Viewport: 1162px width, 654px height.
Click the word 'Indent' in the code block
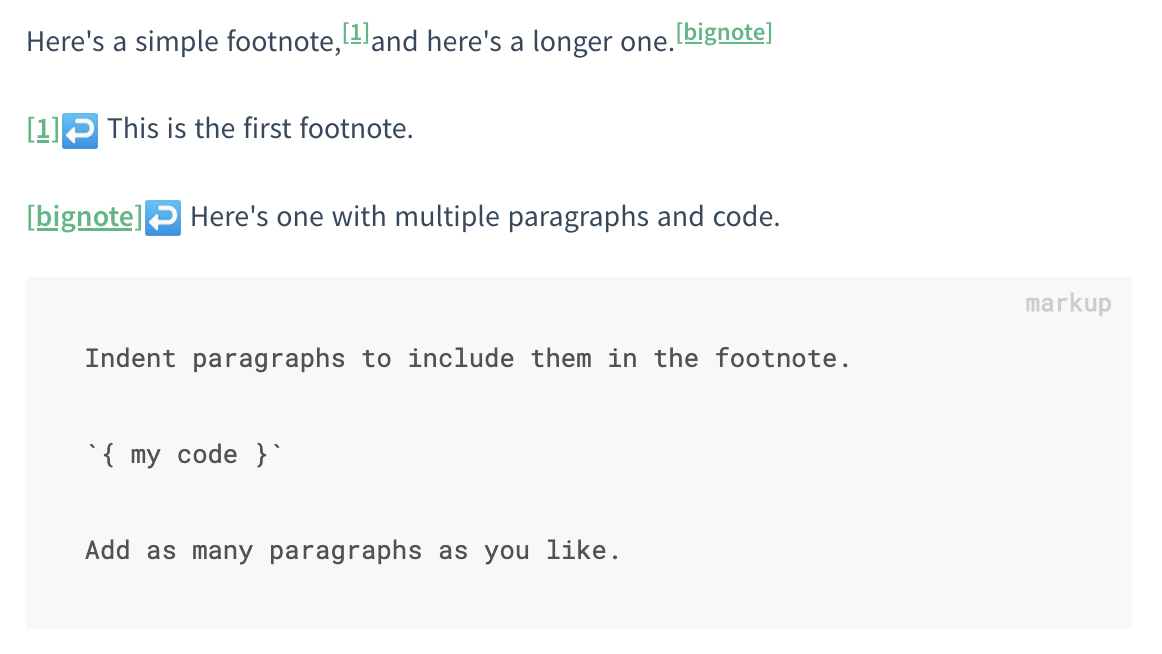tap(130, 358)
